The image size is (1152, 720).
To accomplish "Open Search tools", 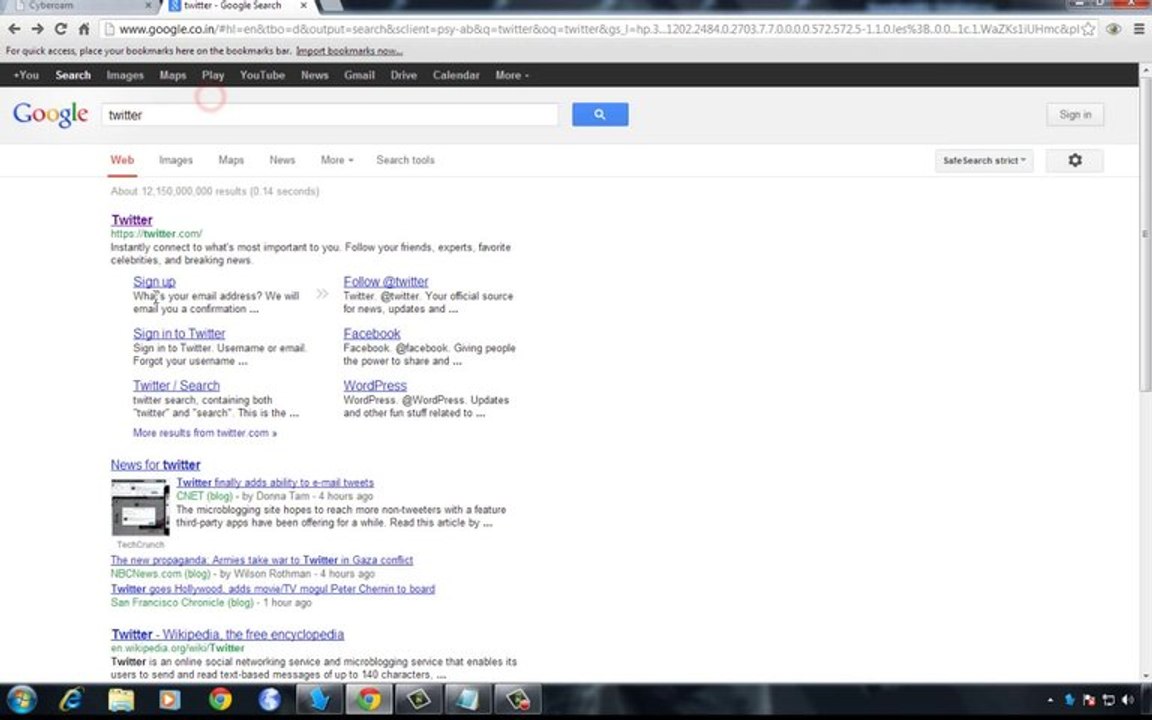I will click(x=405, y=160).
